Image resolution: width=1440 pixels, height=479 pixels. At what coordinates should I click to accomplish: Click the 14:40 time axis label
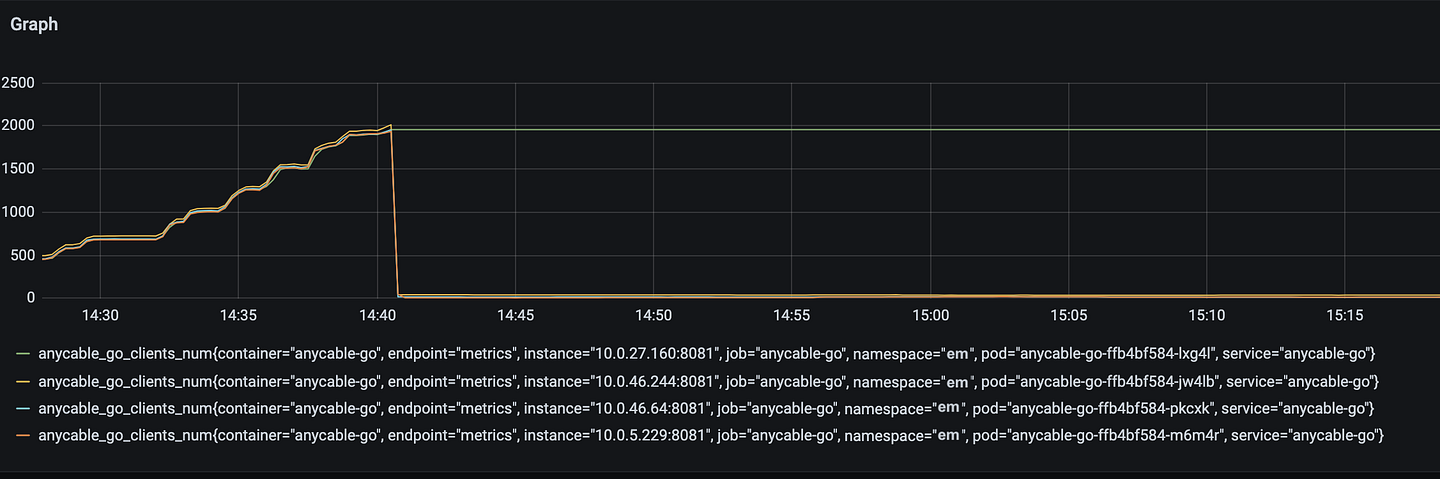click(x=377, y=315)
